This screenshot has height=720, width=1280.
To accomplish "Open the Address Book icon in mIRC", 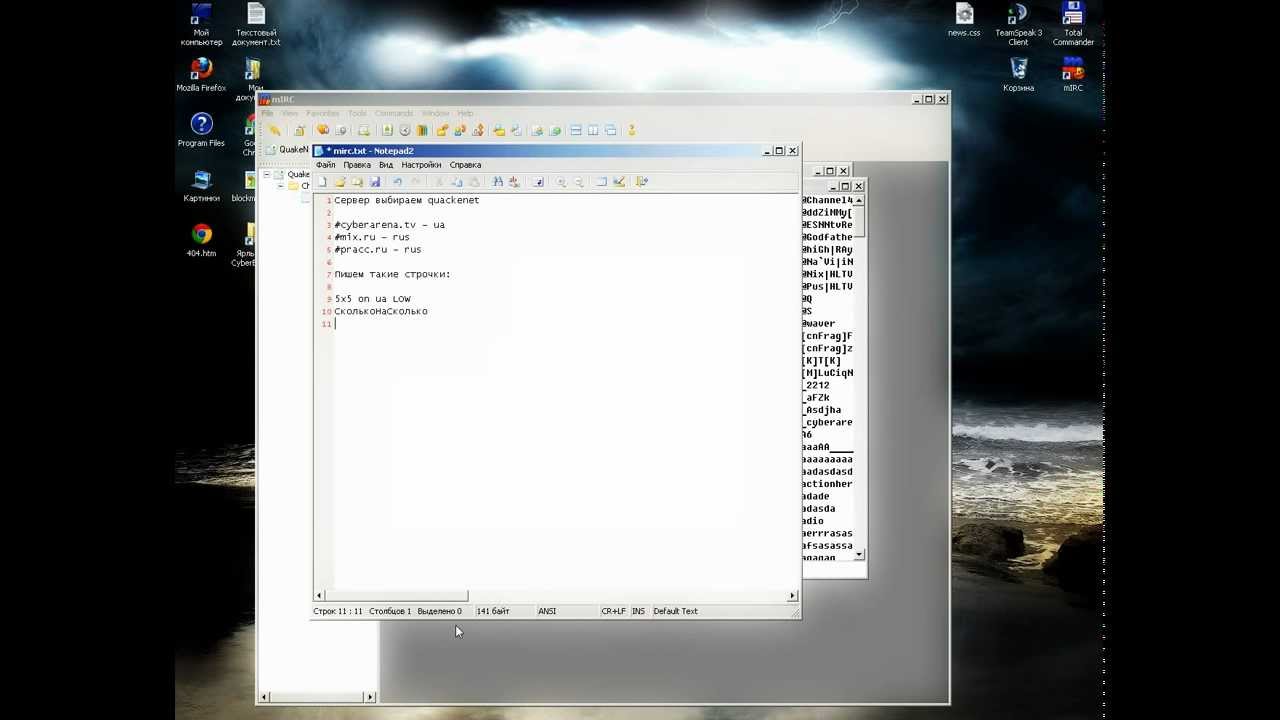I will click(387, 130).
